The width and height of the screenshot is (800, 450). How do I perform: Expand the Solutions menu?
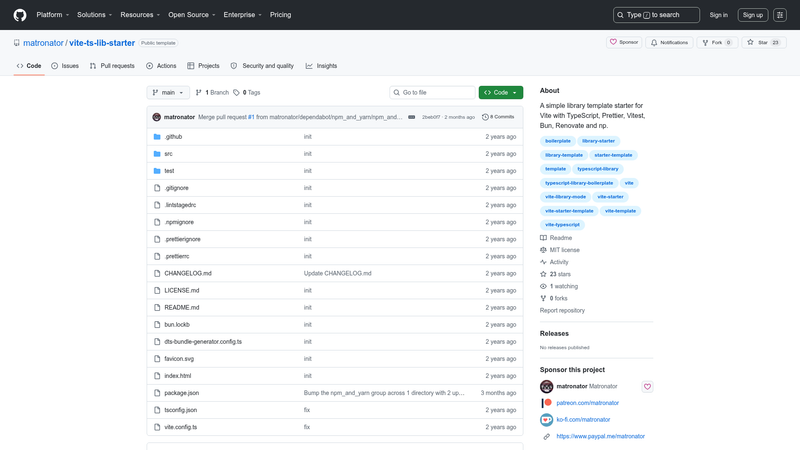pos(94,15)
